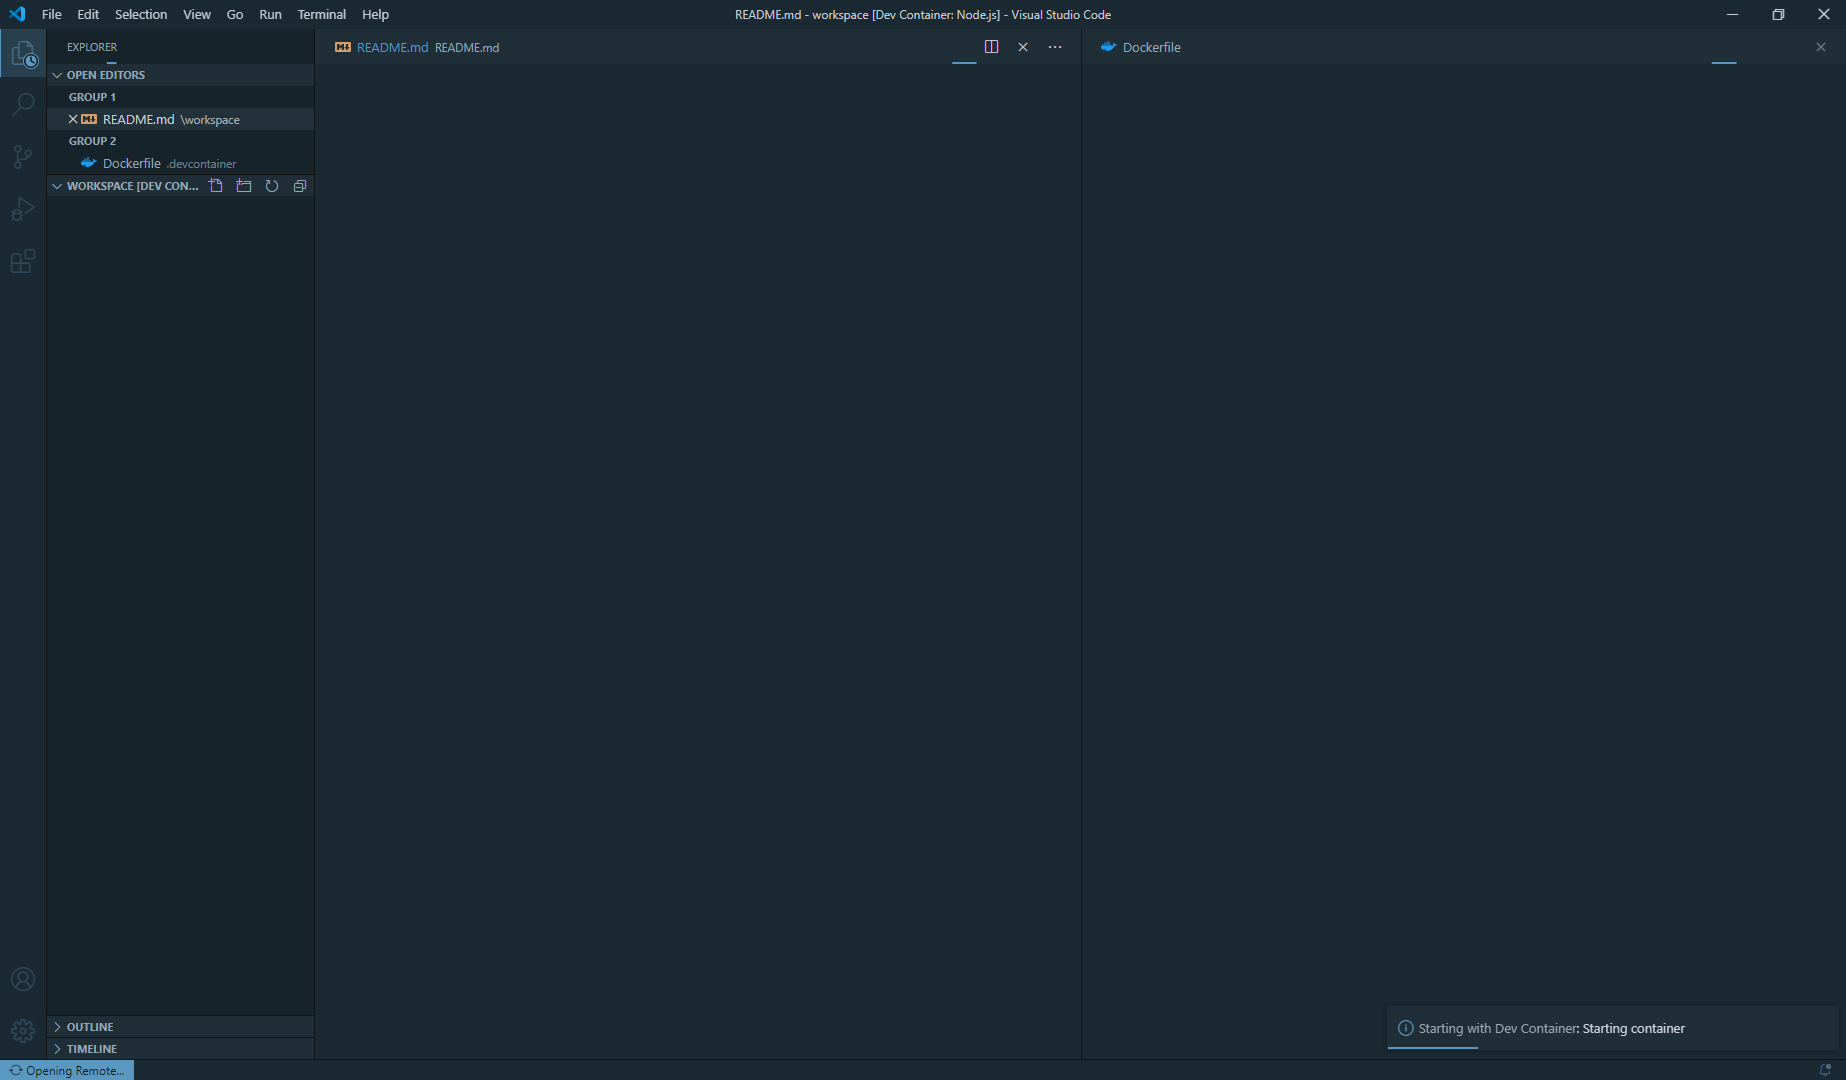This screenshot has width=1846, height=1080.
Task: Open the Go menu
Action: (235, 14)
